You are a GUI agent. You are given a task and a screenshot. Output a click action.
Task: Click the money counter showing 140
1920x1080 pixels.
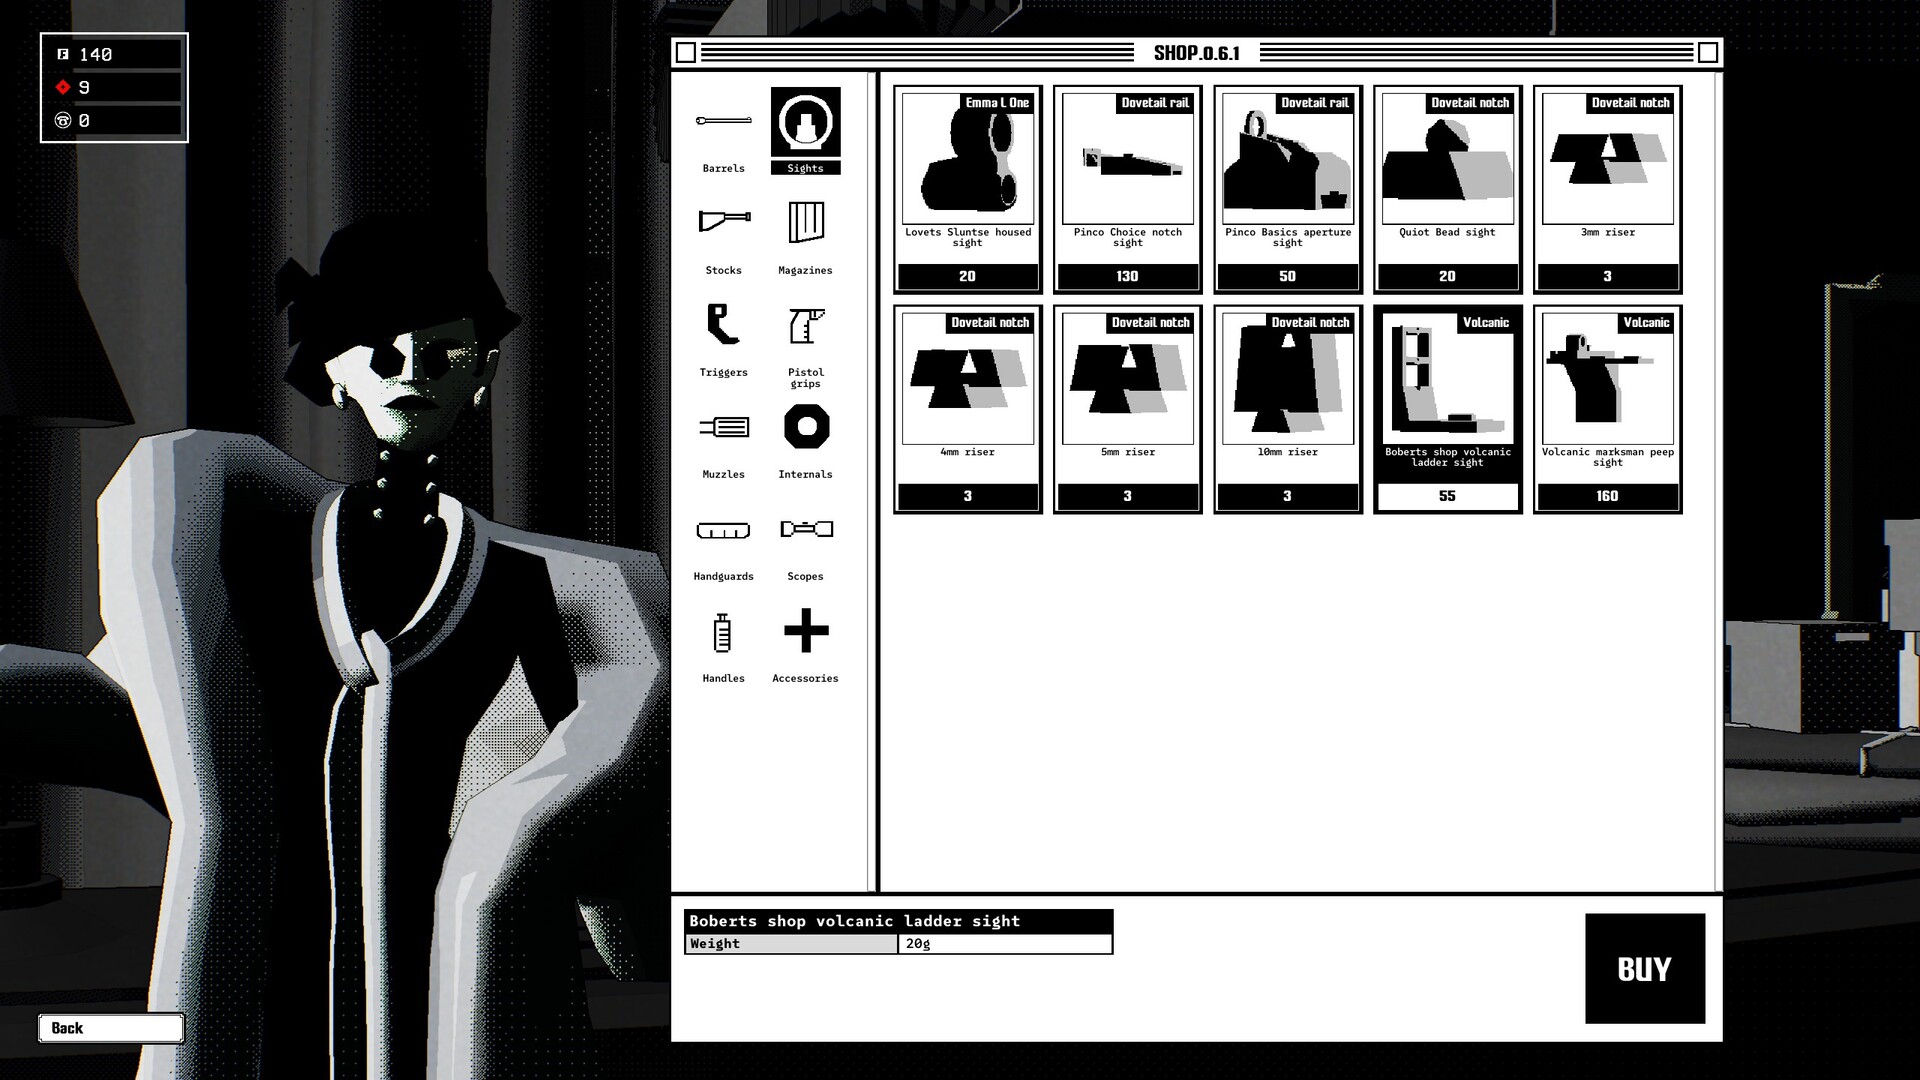point(114,54)
